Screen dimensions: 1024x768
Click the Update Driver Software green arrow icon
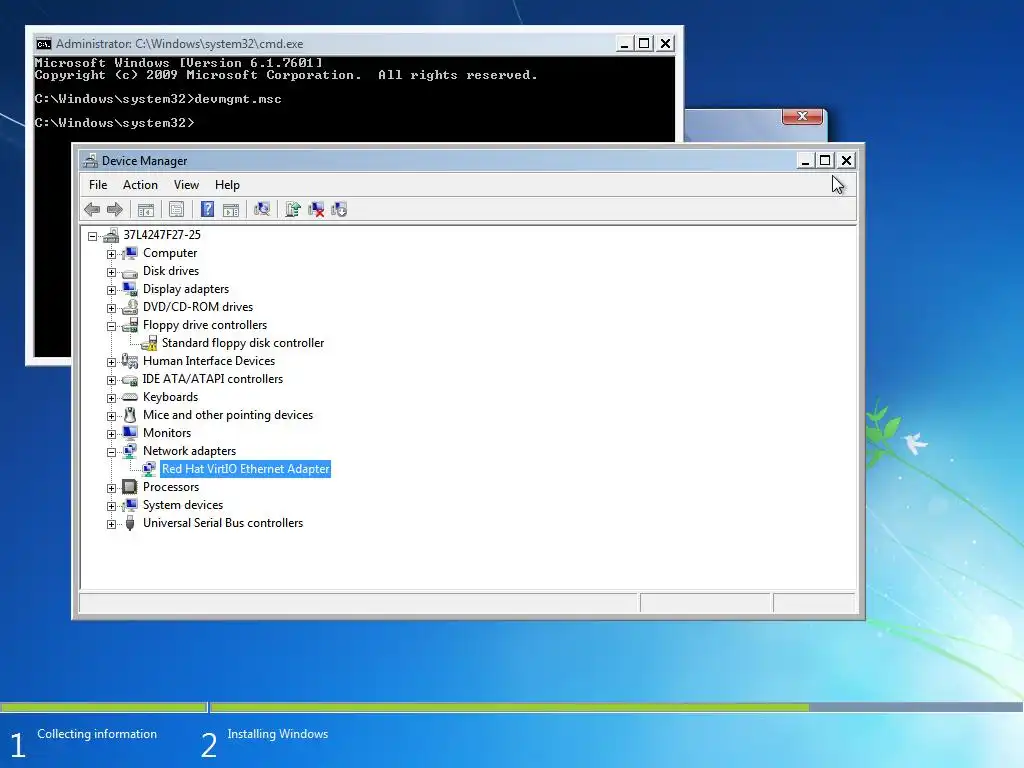(293, 210)
